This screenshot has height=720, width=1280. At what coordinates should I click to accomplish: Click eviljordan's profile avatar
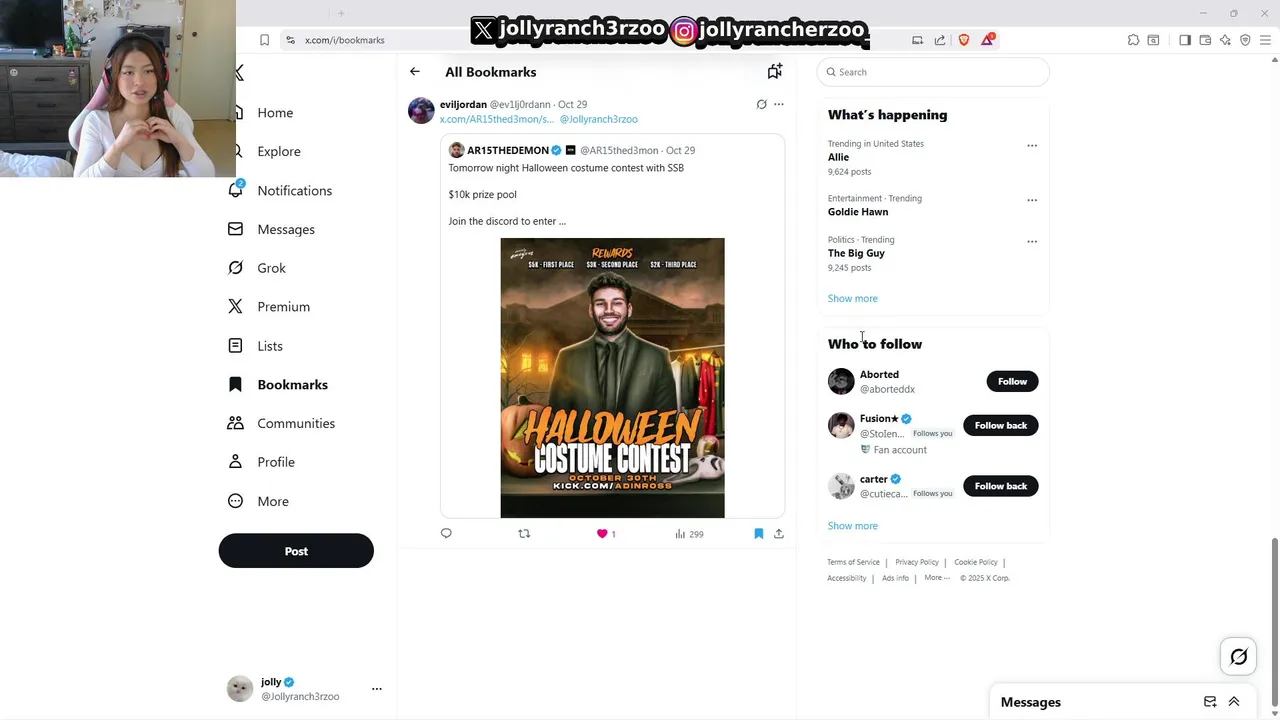click(x=421, y=110)
